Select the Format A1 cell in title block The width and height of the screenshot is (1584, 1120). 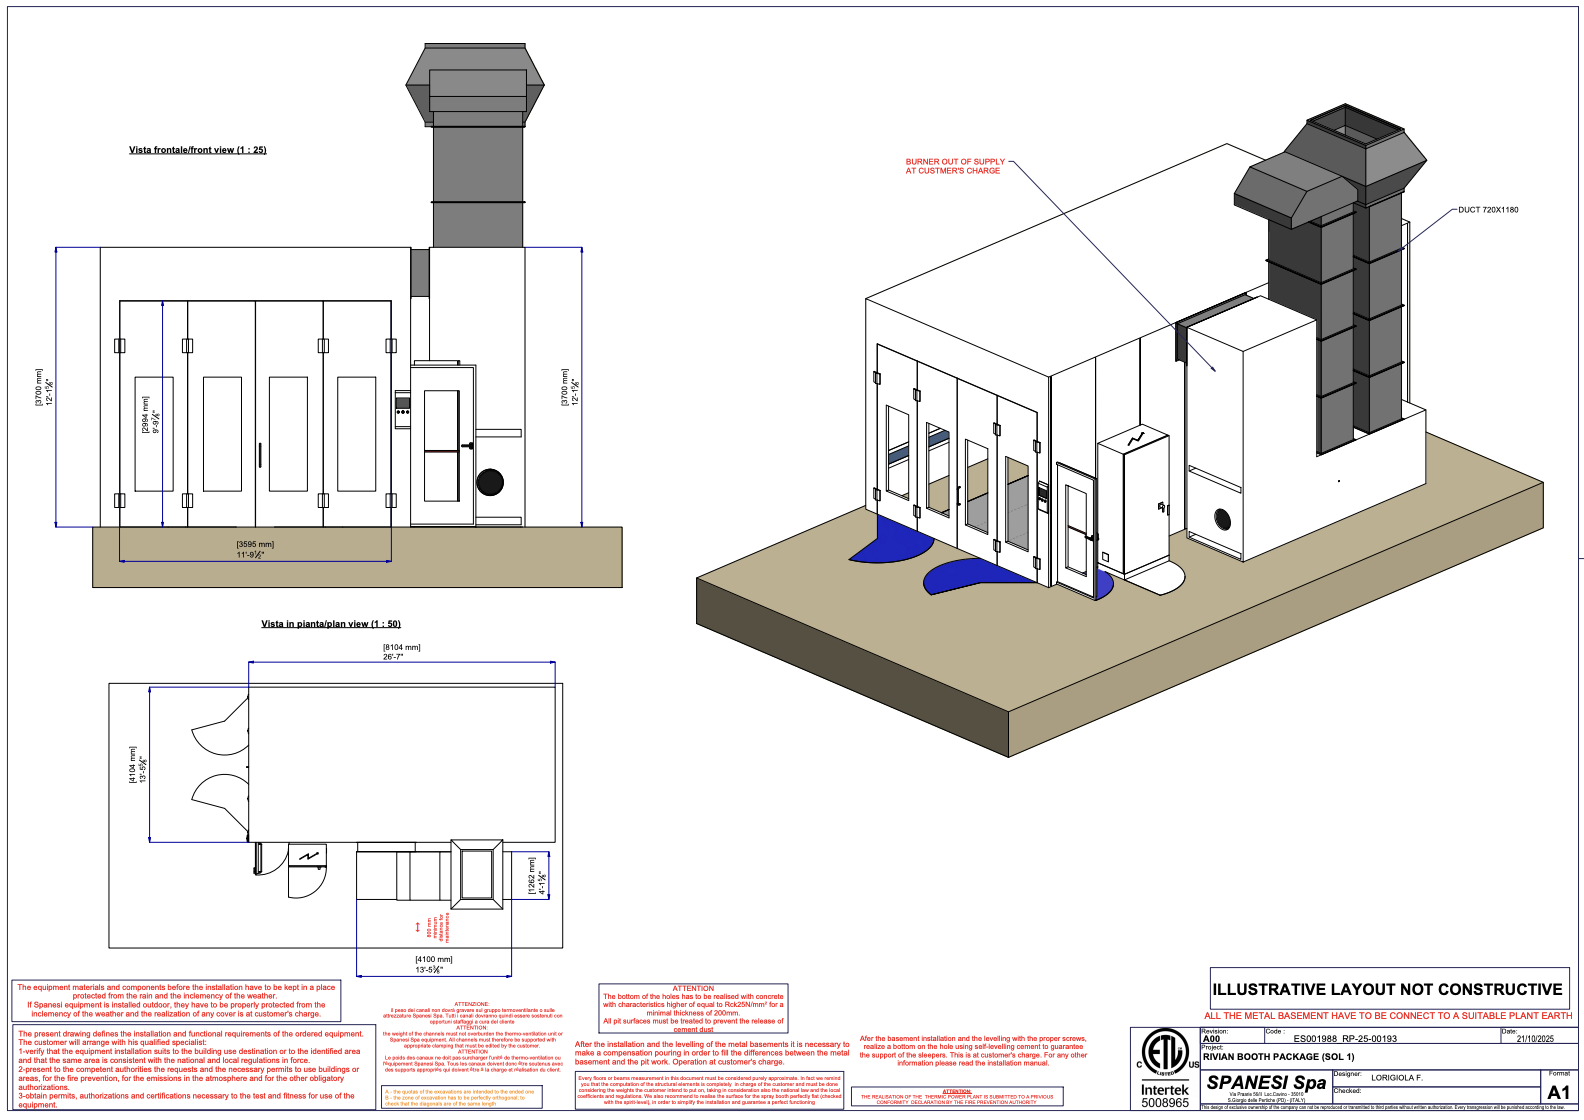pyautogui.click(x=1558, y=1090)
